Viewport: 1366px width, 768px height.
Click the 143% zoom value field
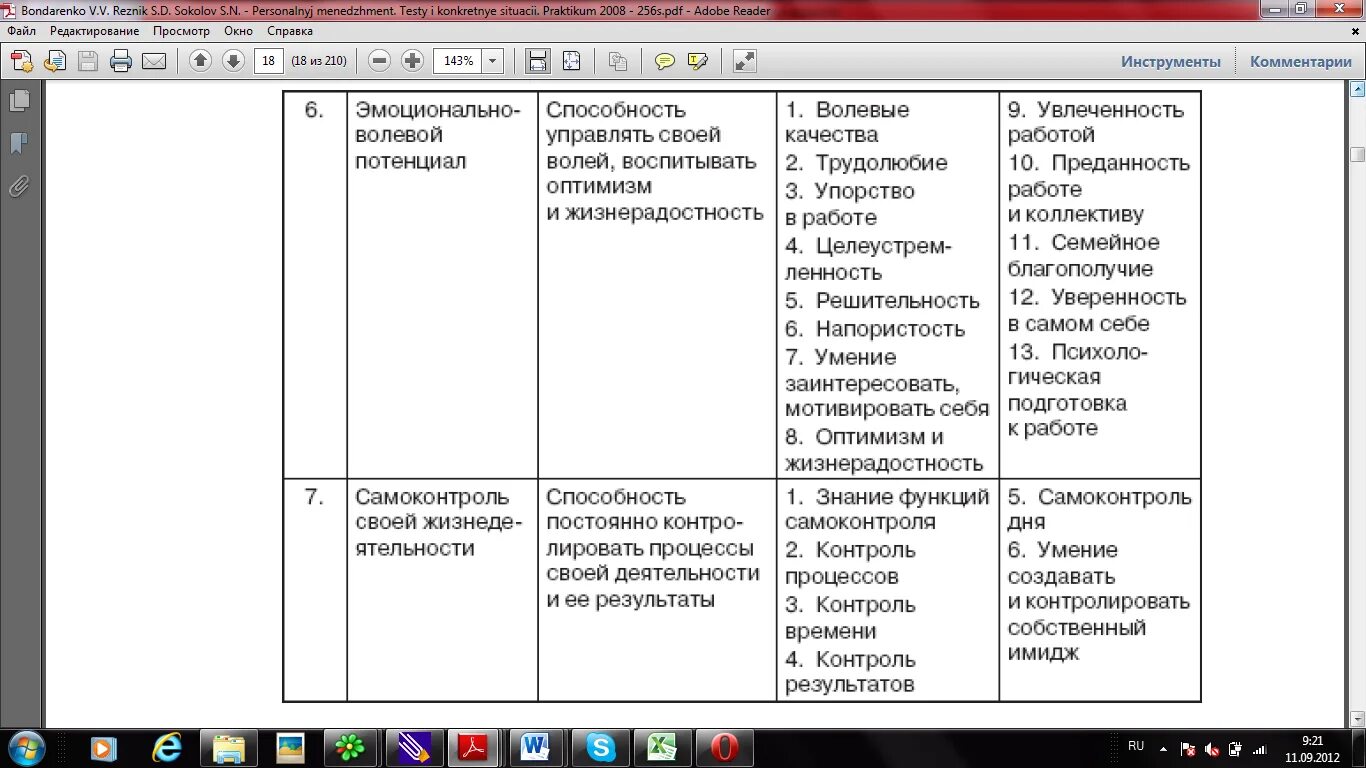(458, 61)
